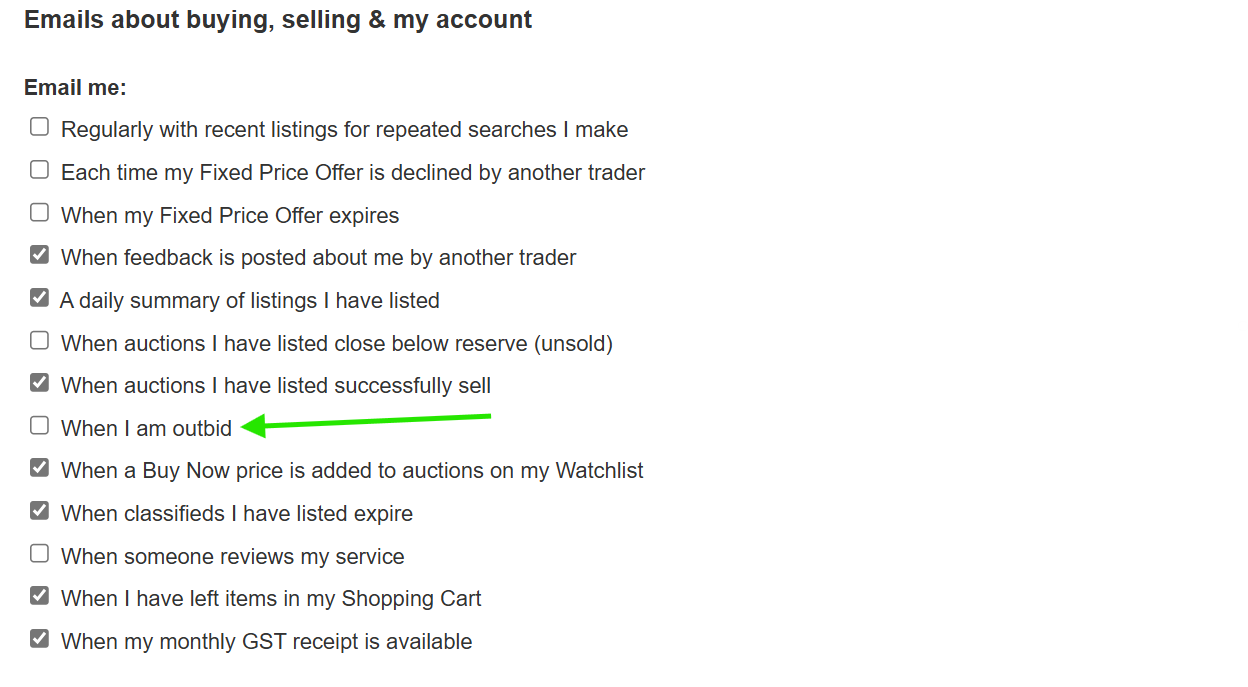The width and height of the screenshot is (1248, 687).
Task: Check 'When someone reviews my service' box
Action: click(x=39, y=554)
